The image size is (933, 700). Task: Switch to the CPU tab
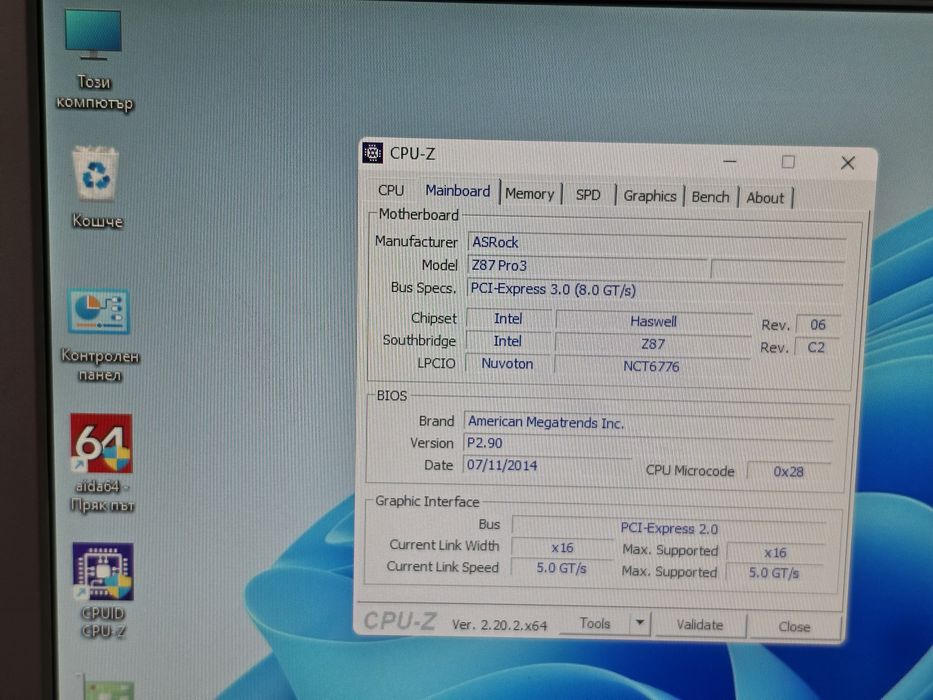(391, 190)
